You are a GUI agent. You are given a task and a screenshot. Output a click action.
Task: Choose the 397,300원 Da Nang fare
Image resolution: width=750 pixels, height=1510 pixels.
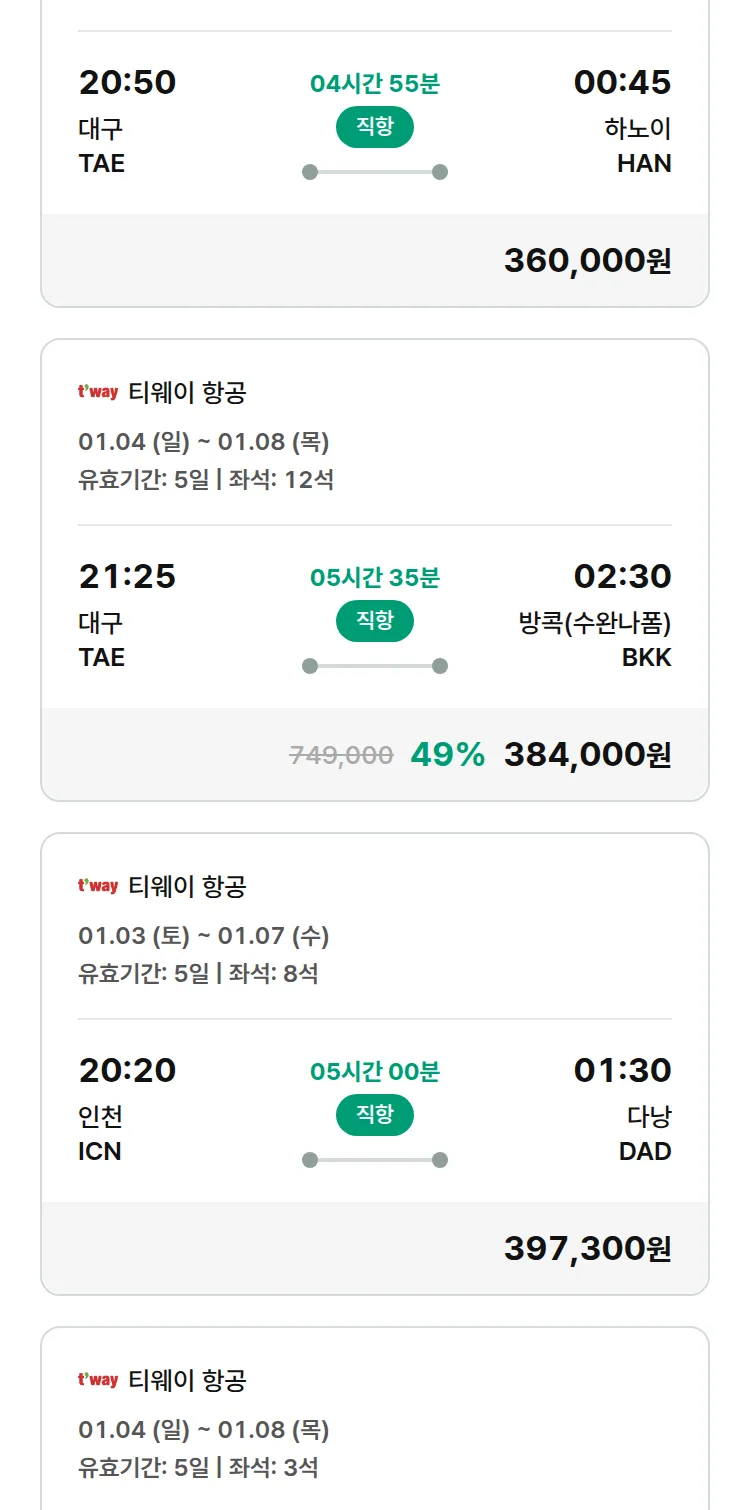[587, 1249]
